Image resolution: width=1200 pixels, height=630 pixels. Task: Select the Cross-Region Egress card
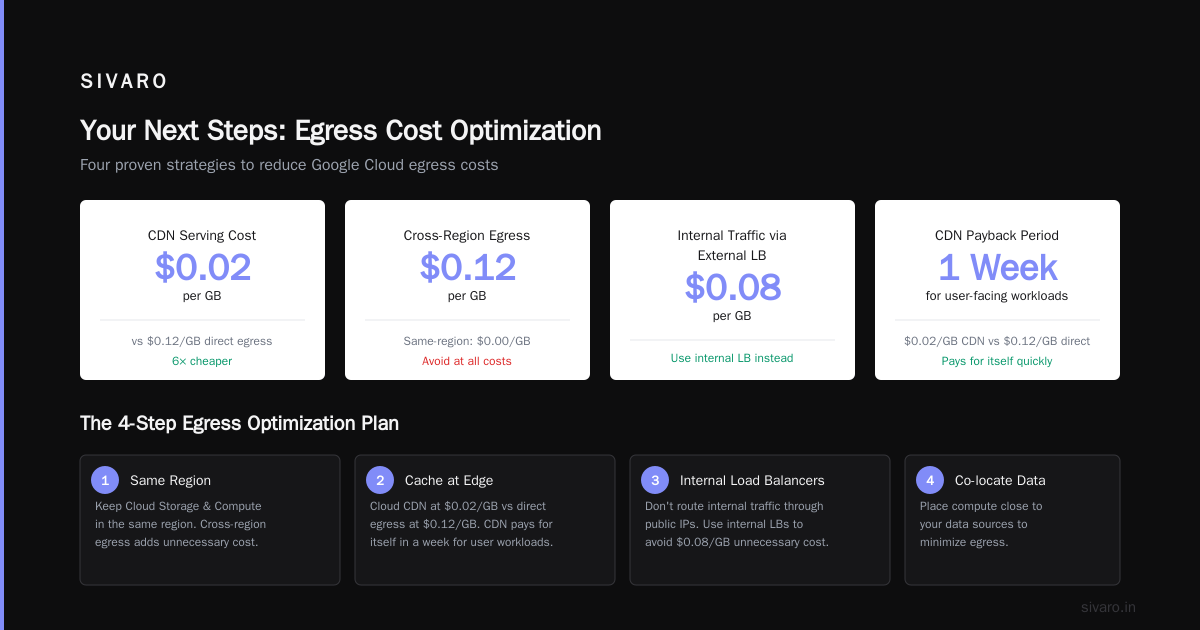pos(467,290)
